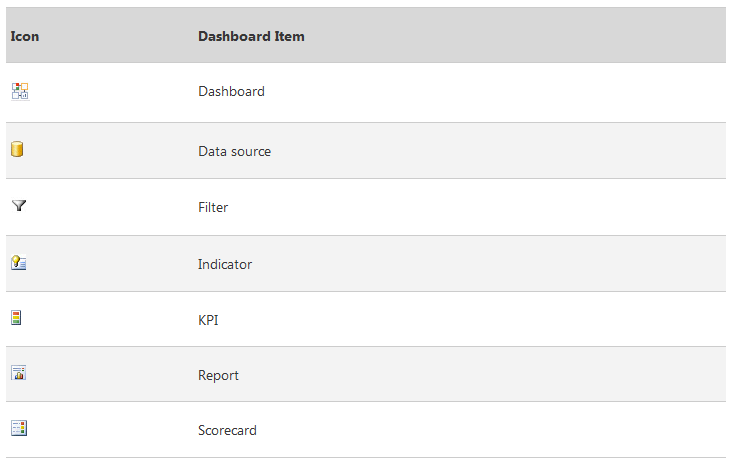Viewport: 737px width, 468px height.
Task: Click the Filter funnel icon
Action: (x=19, y=206)
